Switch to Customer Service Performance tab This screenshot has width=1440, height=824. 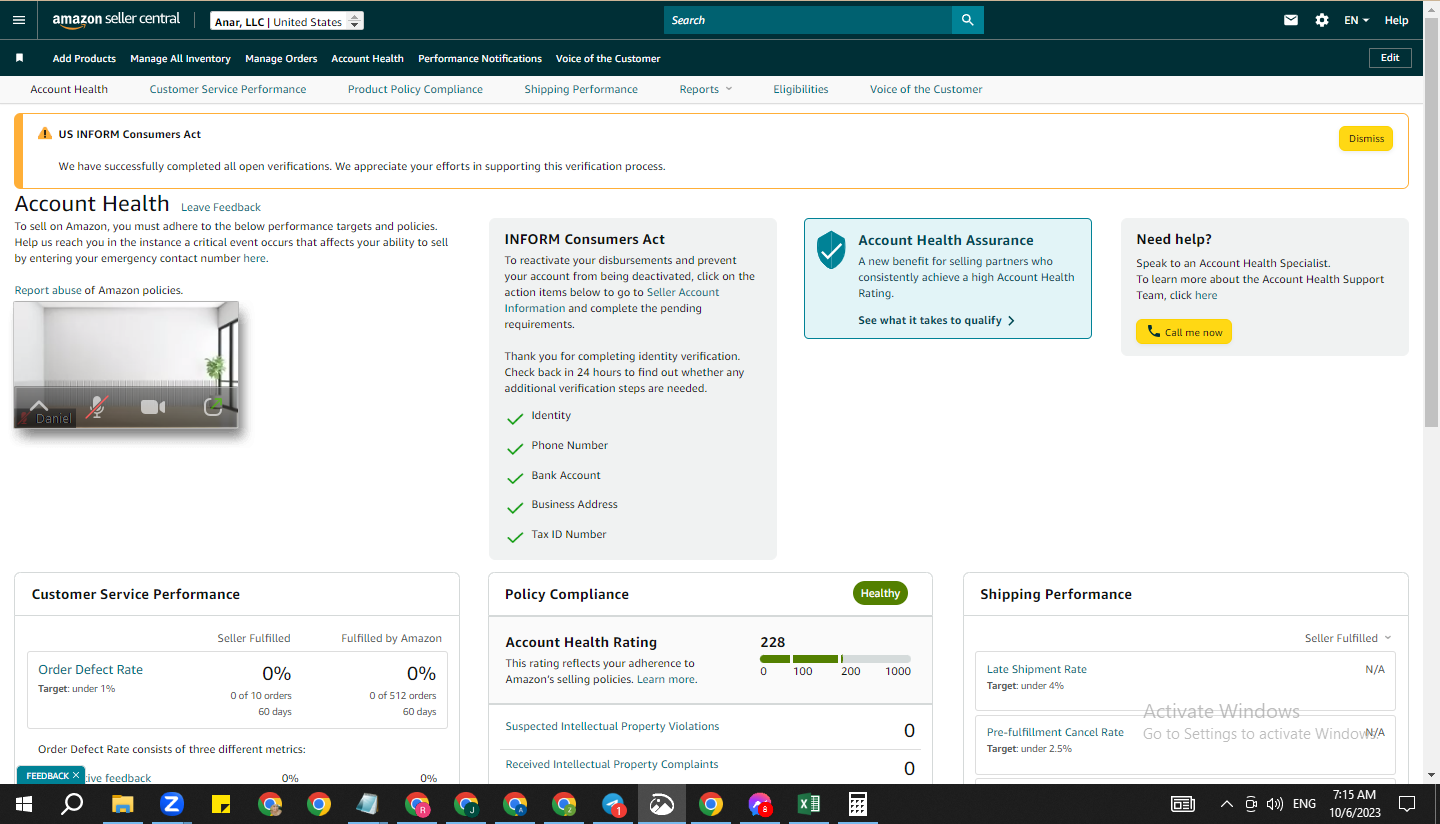pos(228,89)
